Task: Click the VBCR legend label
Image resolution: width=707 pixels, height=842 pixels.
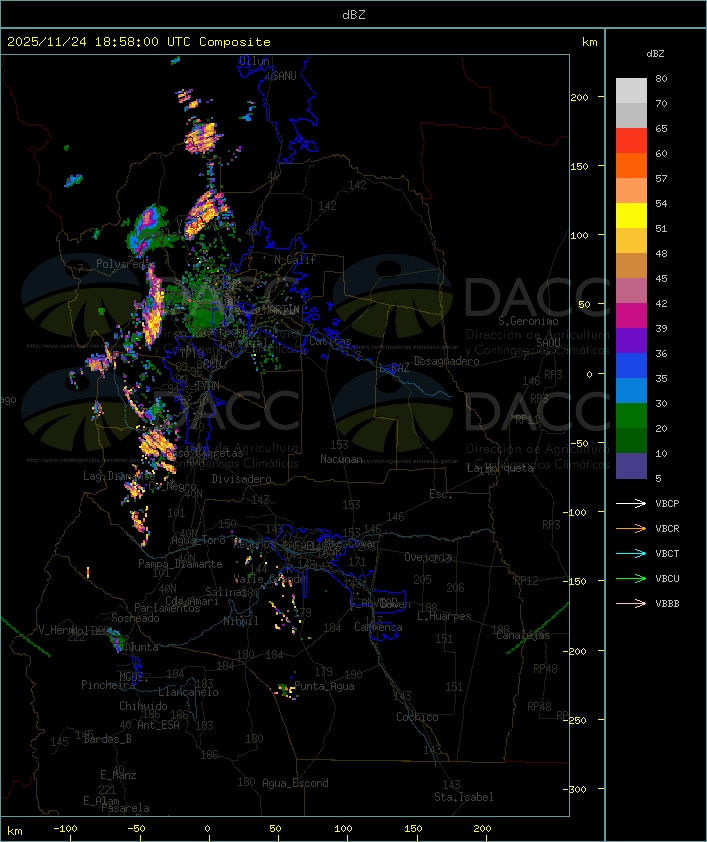Action: click(667, 528)
